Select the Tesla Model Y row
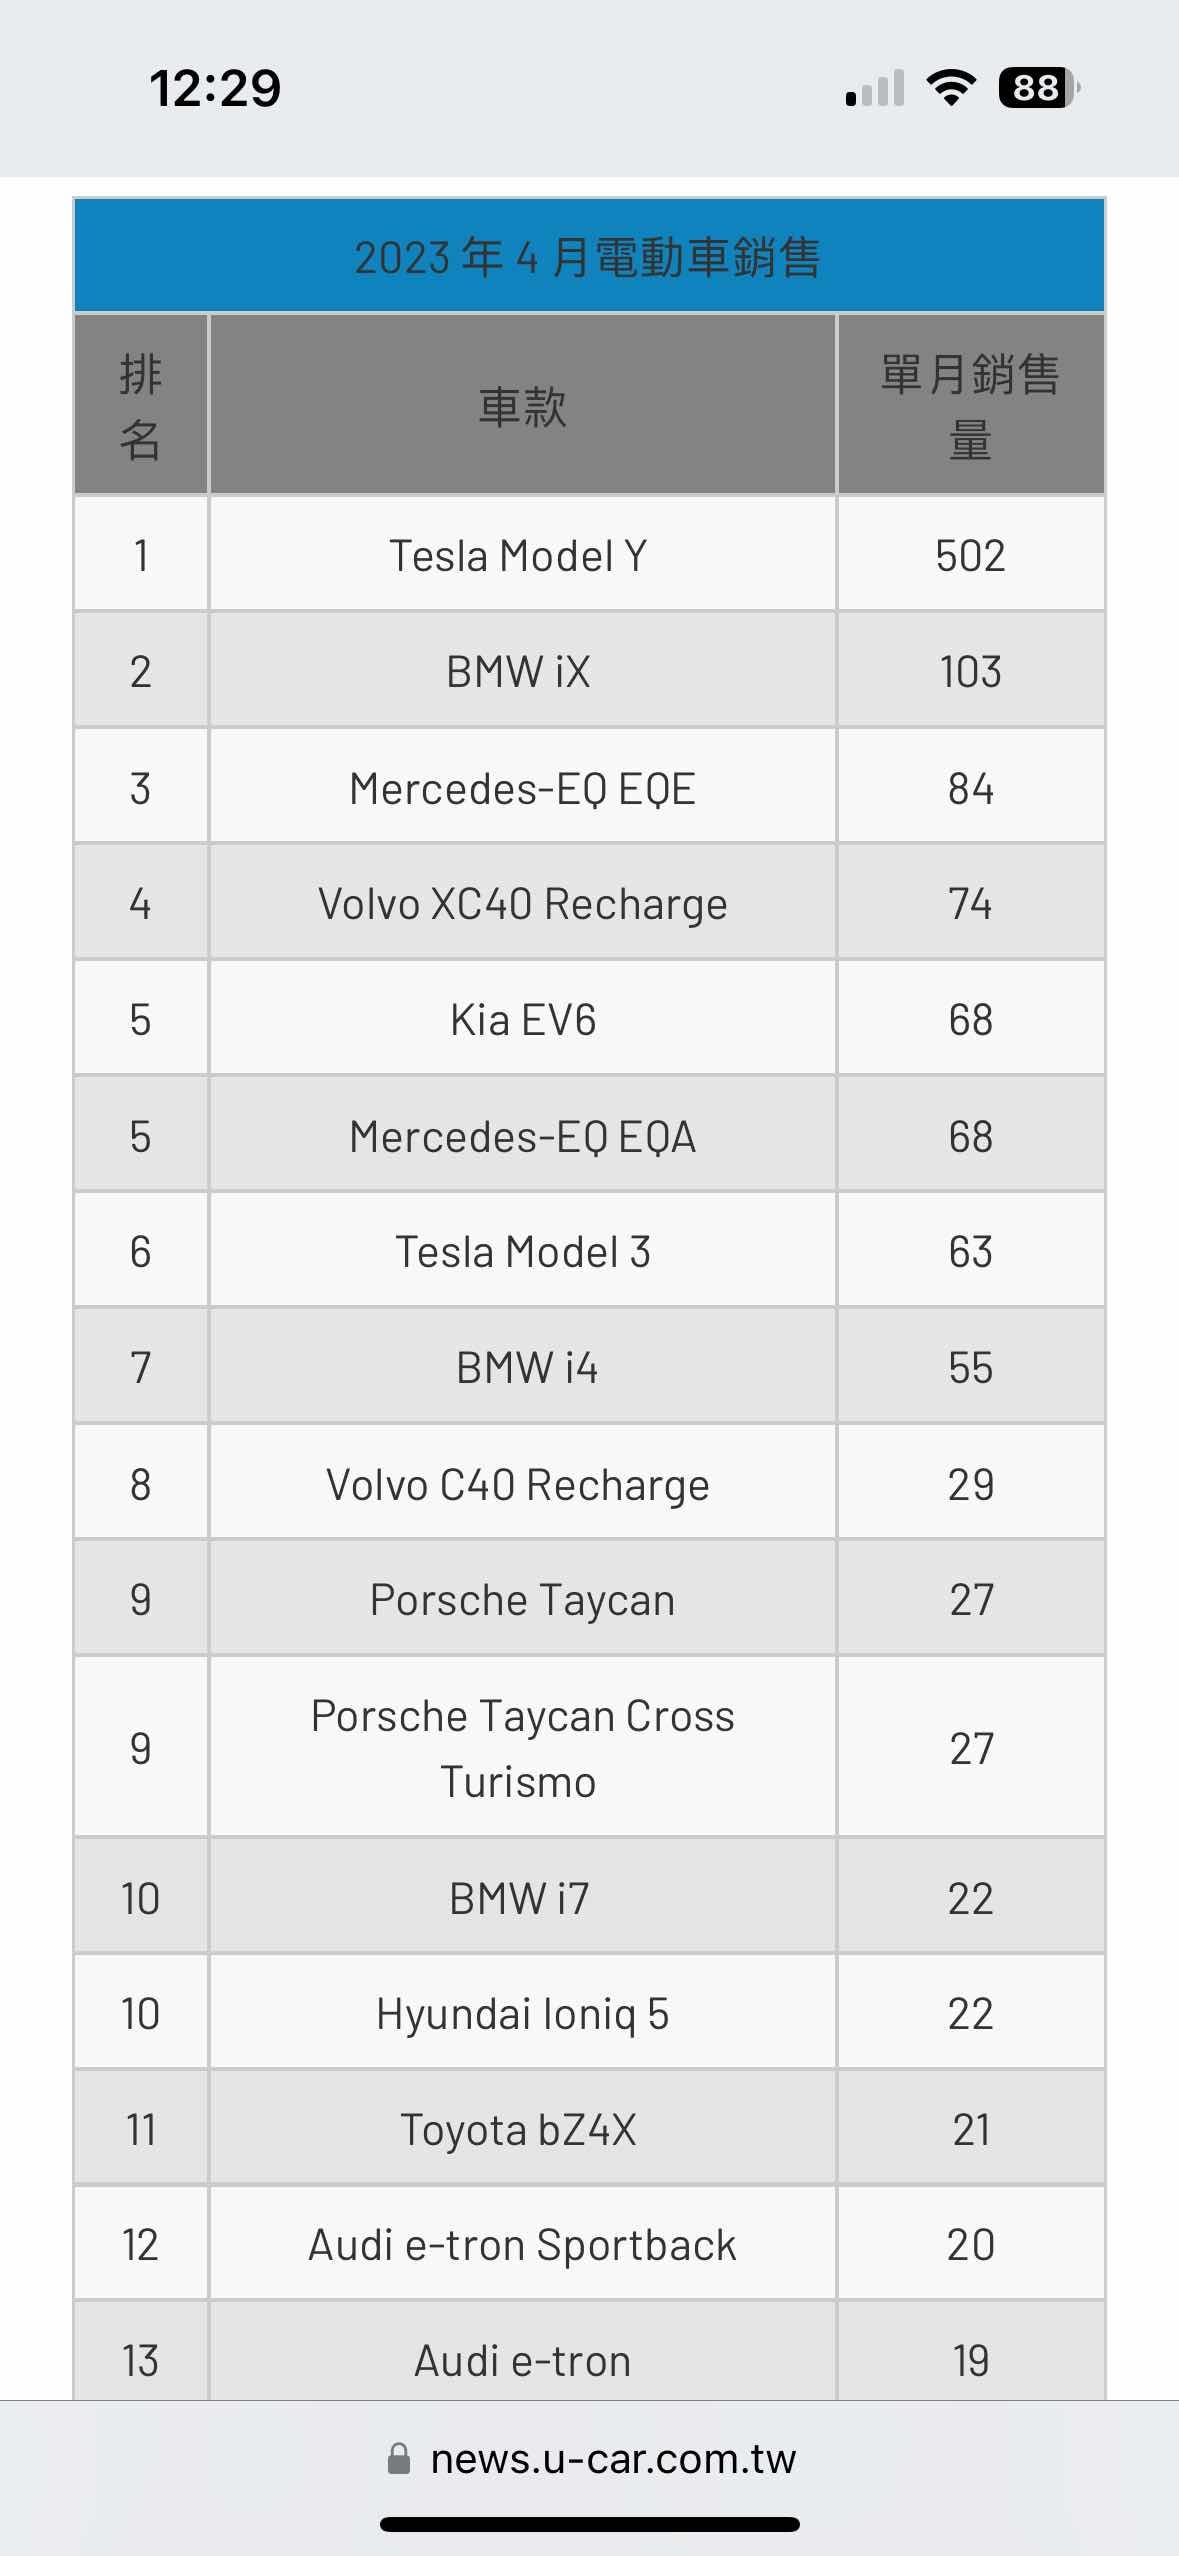 coord(518,556)
